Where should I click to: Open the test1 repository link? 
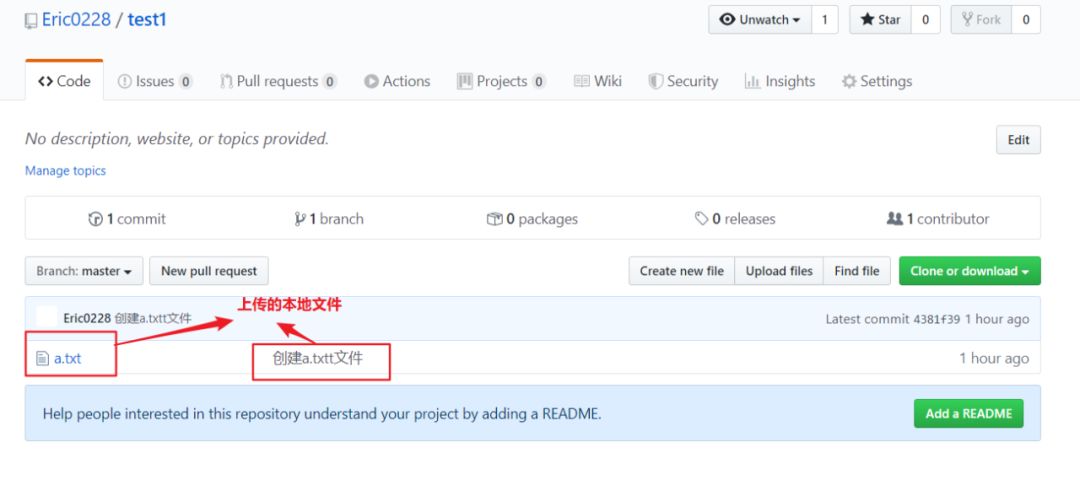point(147,19)
